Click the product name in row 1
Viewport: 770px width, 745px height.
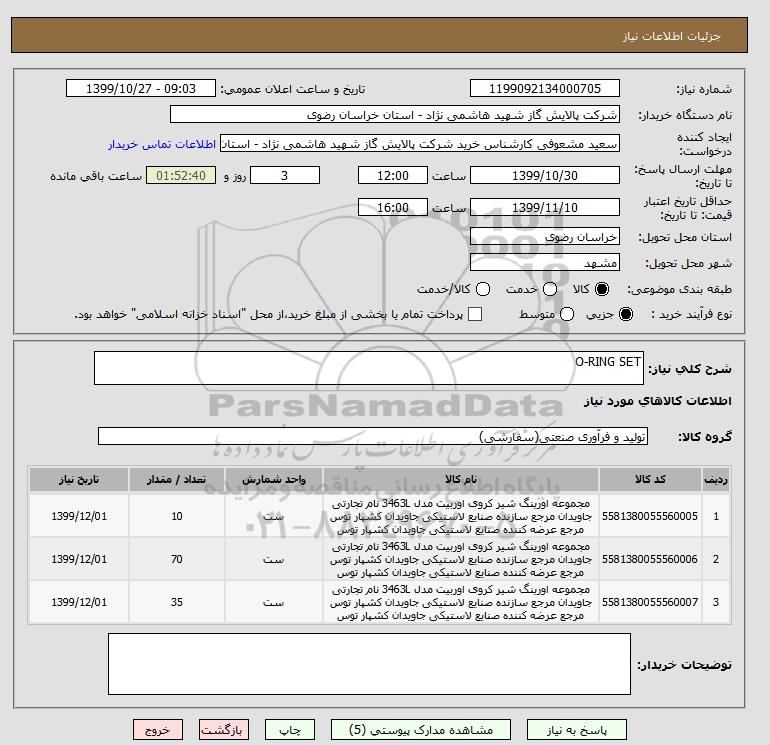tap(461, 517)
